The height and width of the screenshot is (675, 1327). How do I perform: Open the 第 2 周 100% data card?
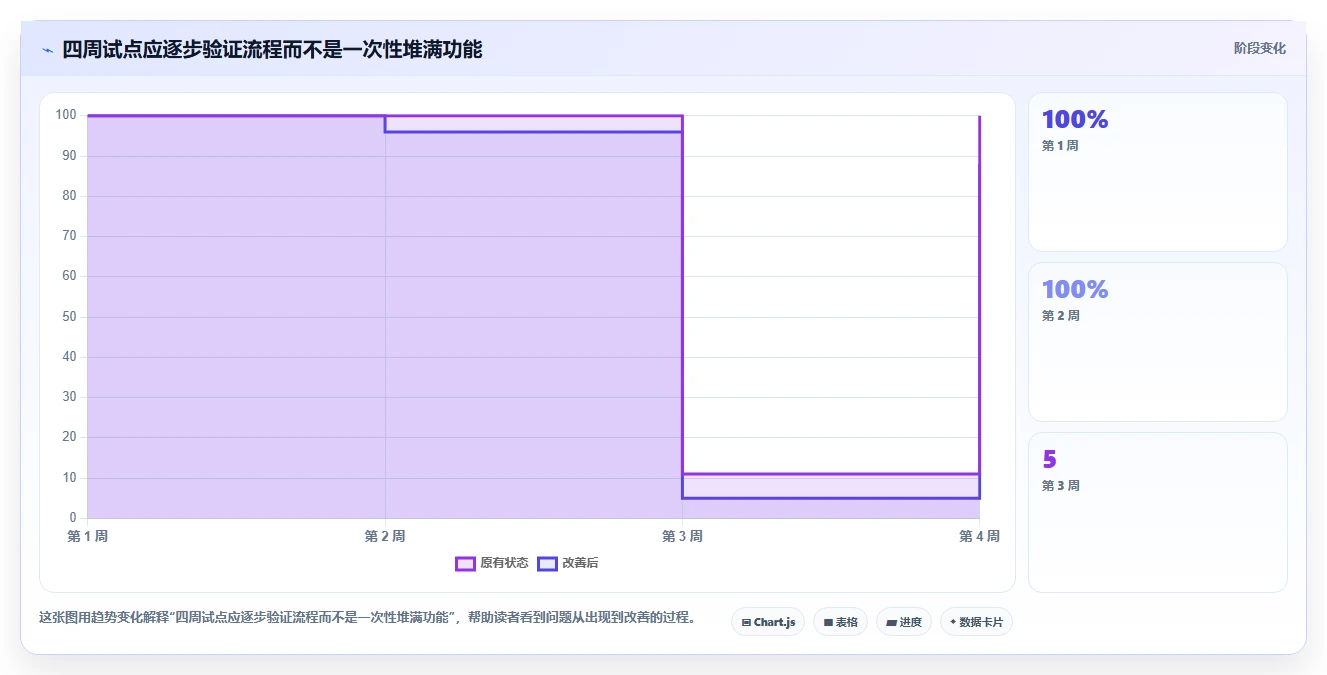point(1158,342)
